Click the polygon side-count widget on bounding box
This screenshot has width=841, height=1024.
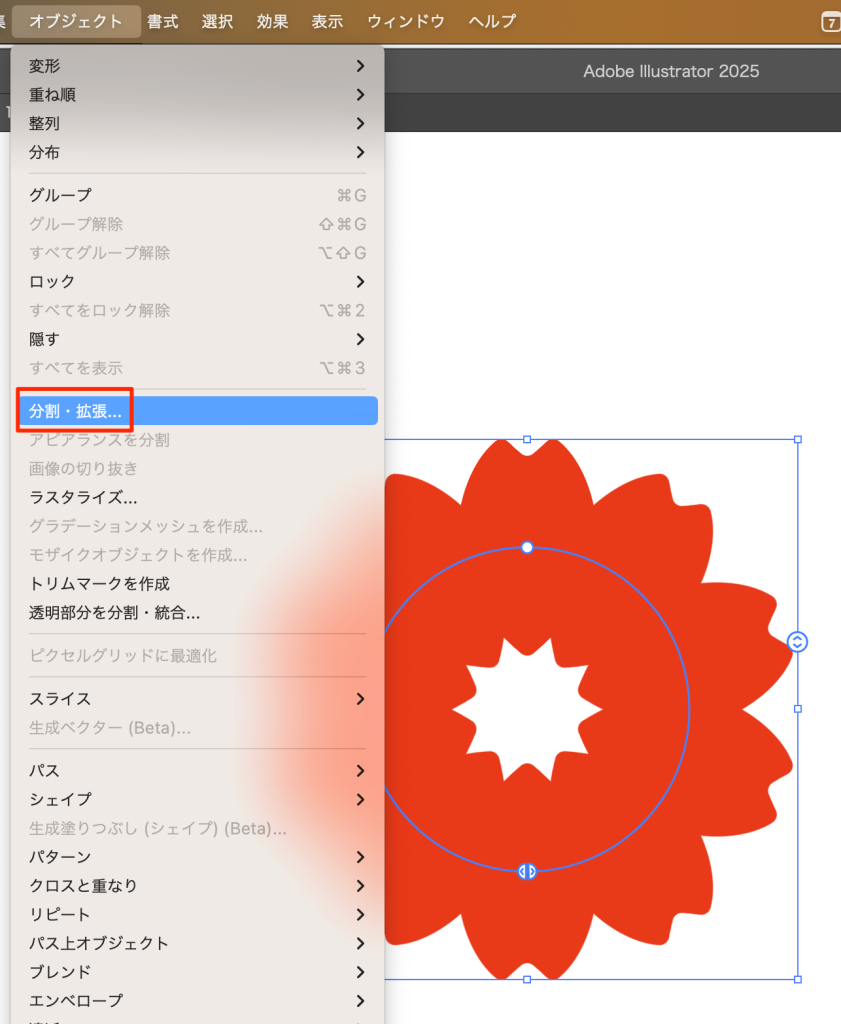tap(797, 642)
